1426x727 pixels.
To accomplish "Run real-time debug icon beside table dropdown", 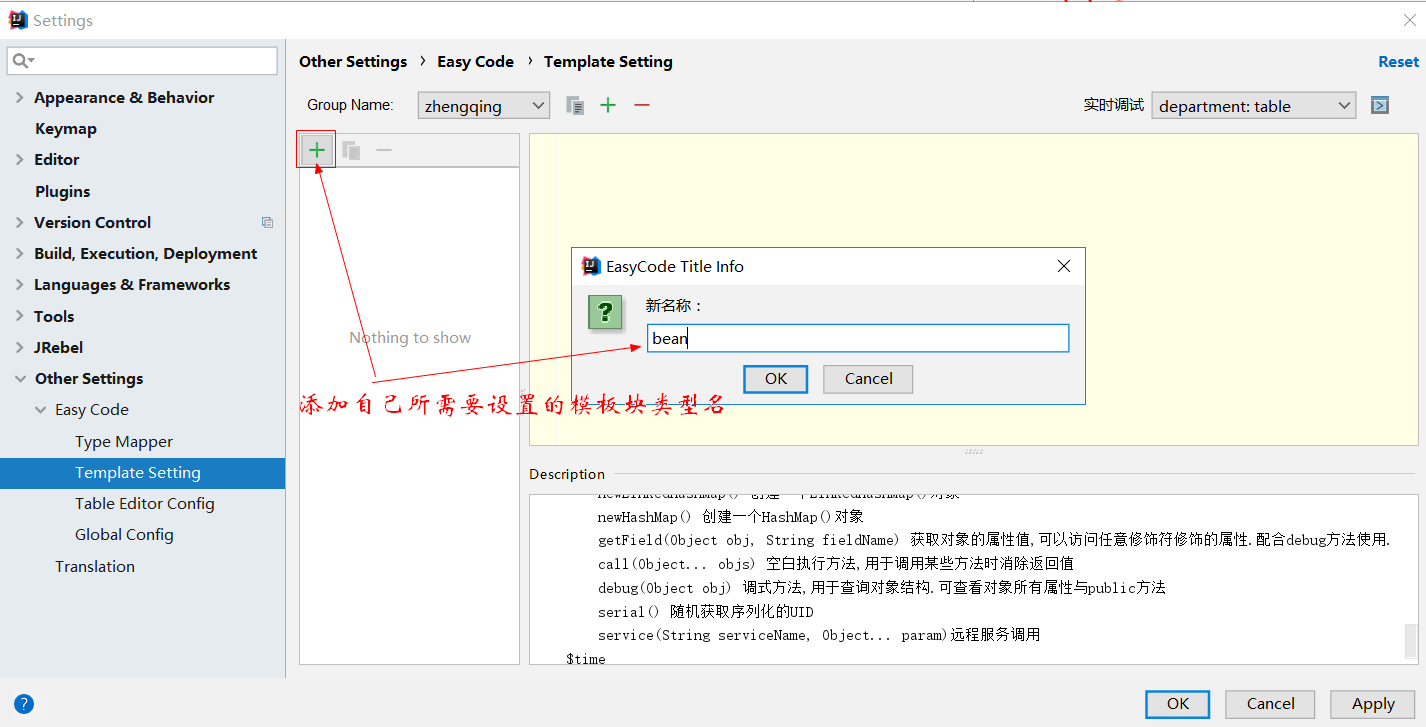I will tap(1380, 105).
